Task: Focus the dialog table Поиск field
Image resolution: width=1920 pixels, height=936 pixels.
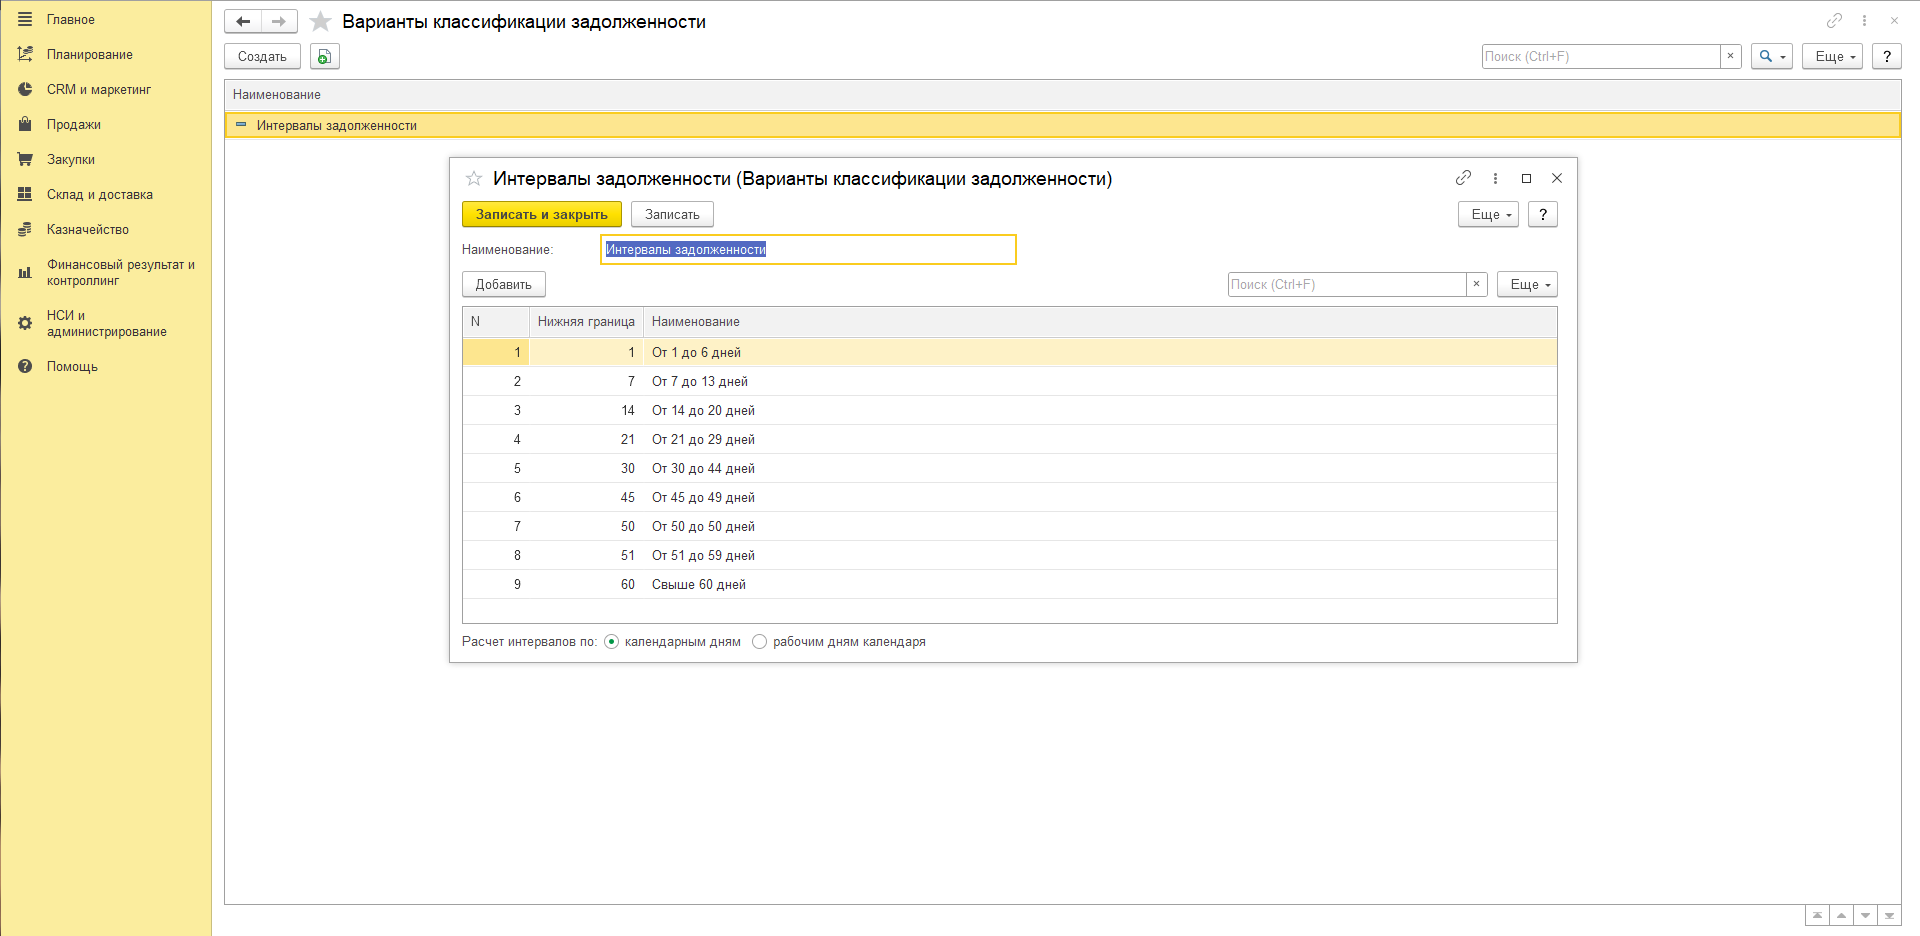Action: [x=1347, y=284]
